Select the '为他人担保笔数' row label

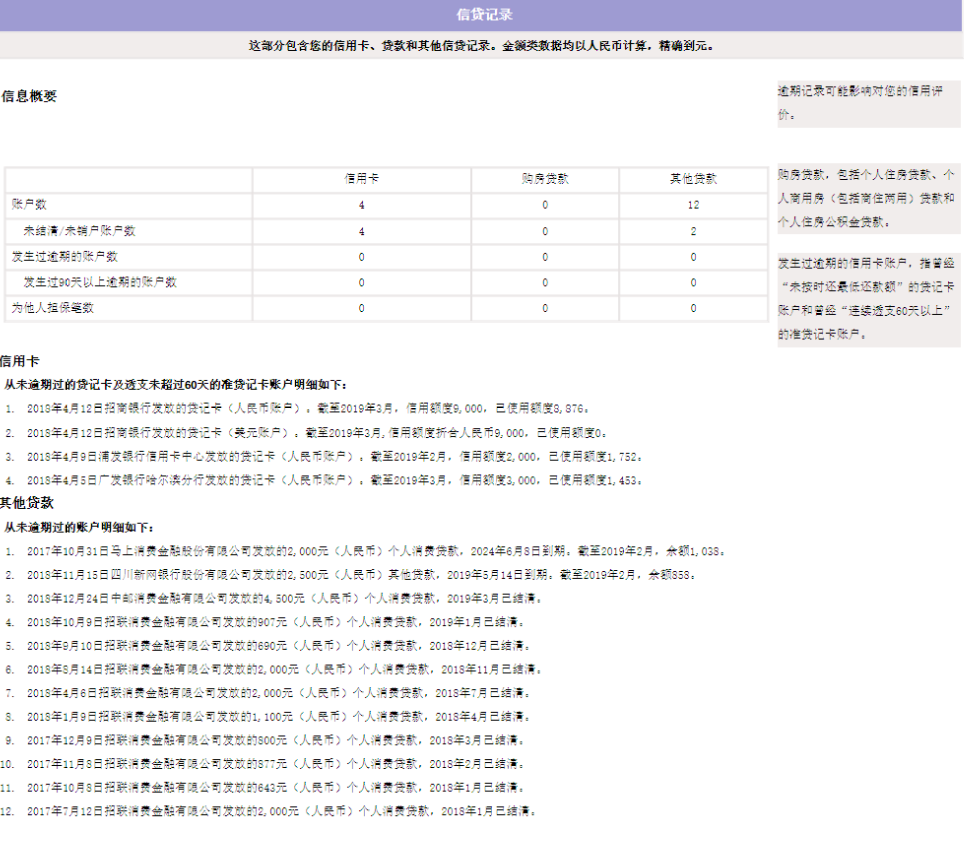click(53, 308)
